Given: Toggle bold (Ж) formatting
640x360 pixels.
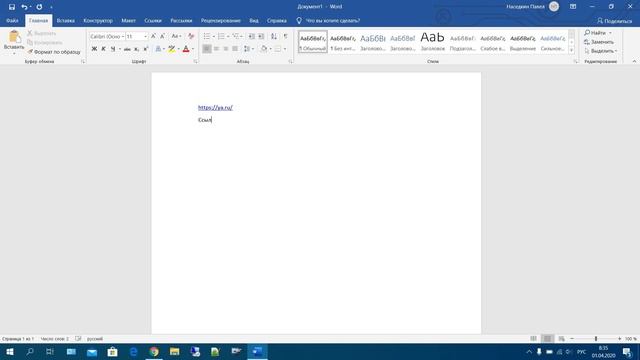Looking at the screenshot, I should click(x=94, y=49).
